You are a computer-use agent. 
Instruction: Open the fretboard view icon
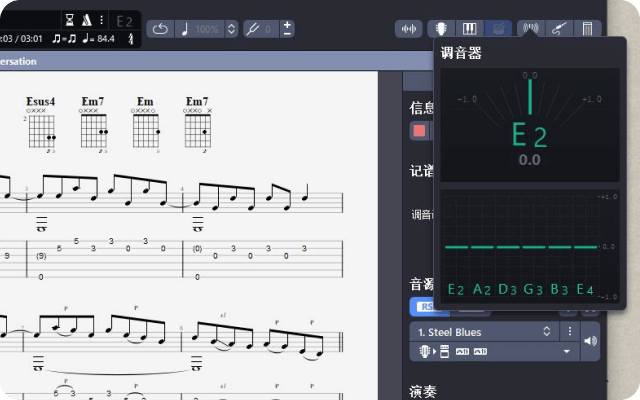click(442, 29)
